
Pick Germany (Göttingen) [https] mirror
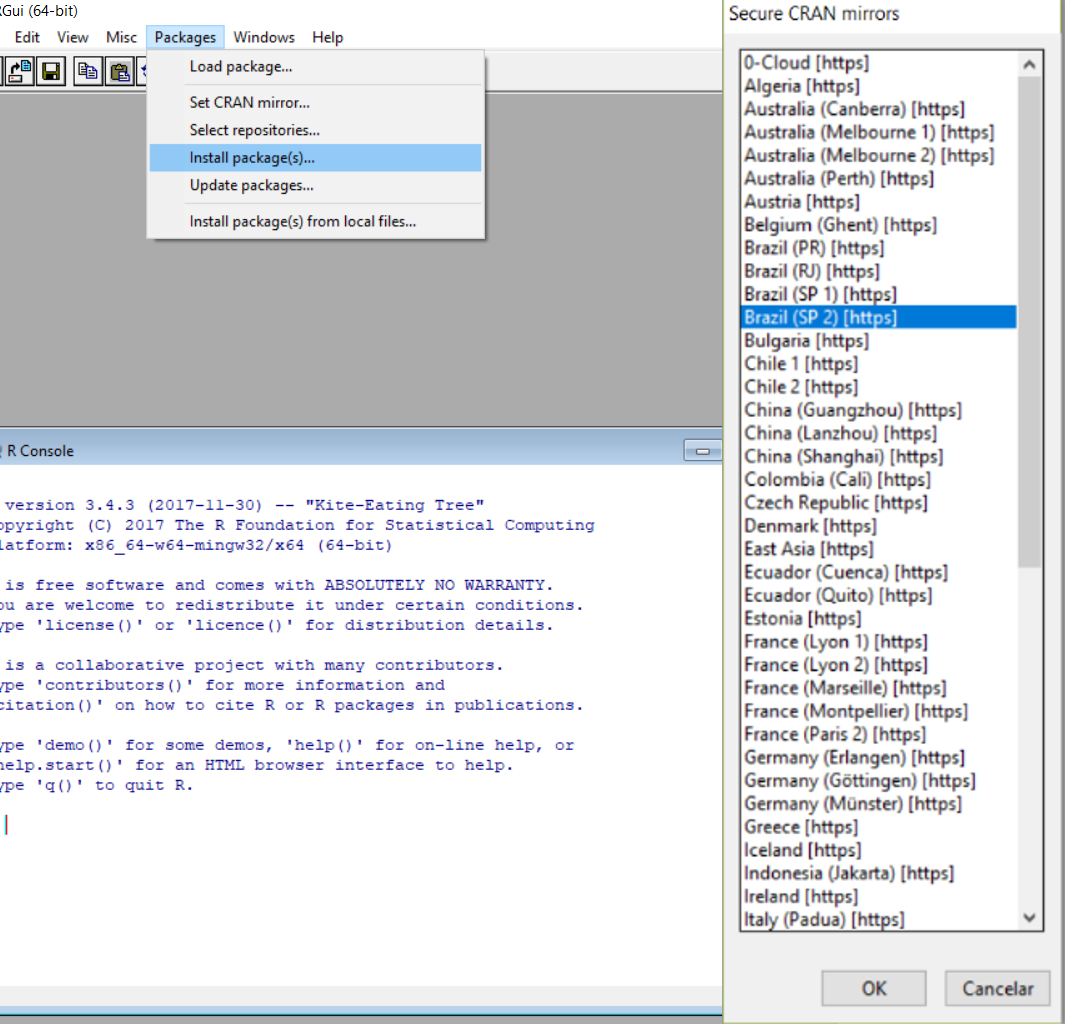[x=859, y=781]
